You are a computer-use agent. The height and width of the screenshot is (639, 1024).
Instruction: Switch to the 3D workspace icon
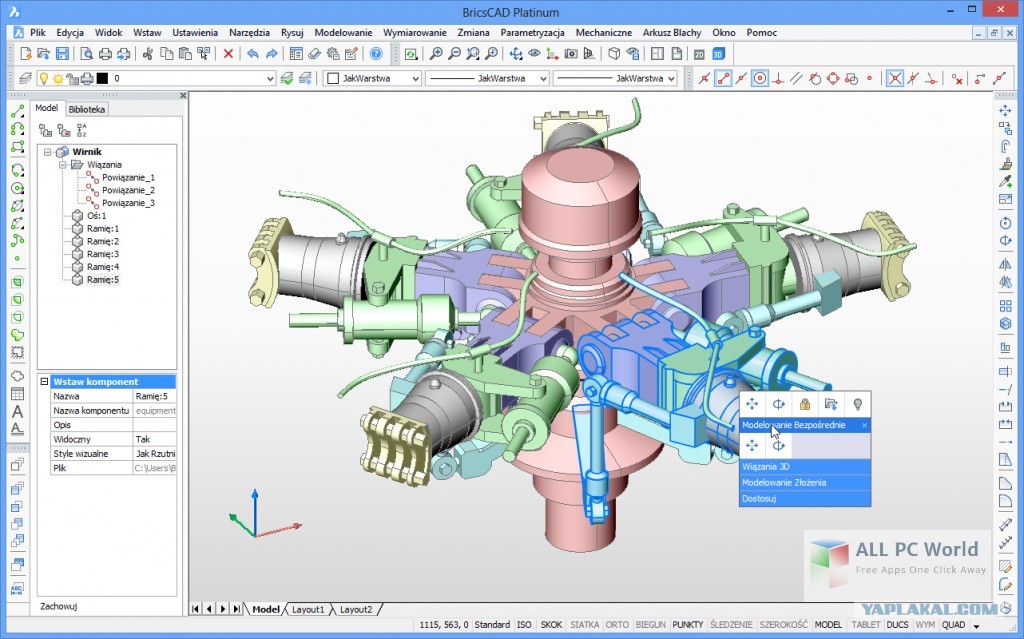[x=718, y=54]
